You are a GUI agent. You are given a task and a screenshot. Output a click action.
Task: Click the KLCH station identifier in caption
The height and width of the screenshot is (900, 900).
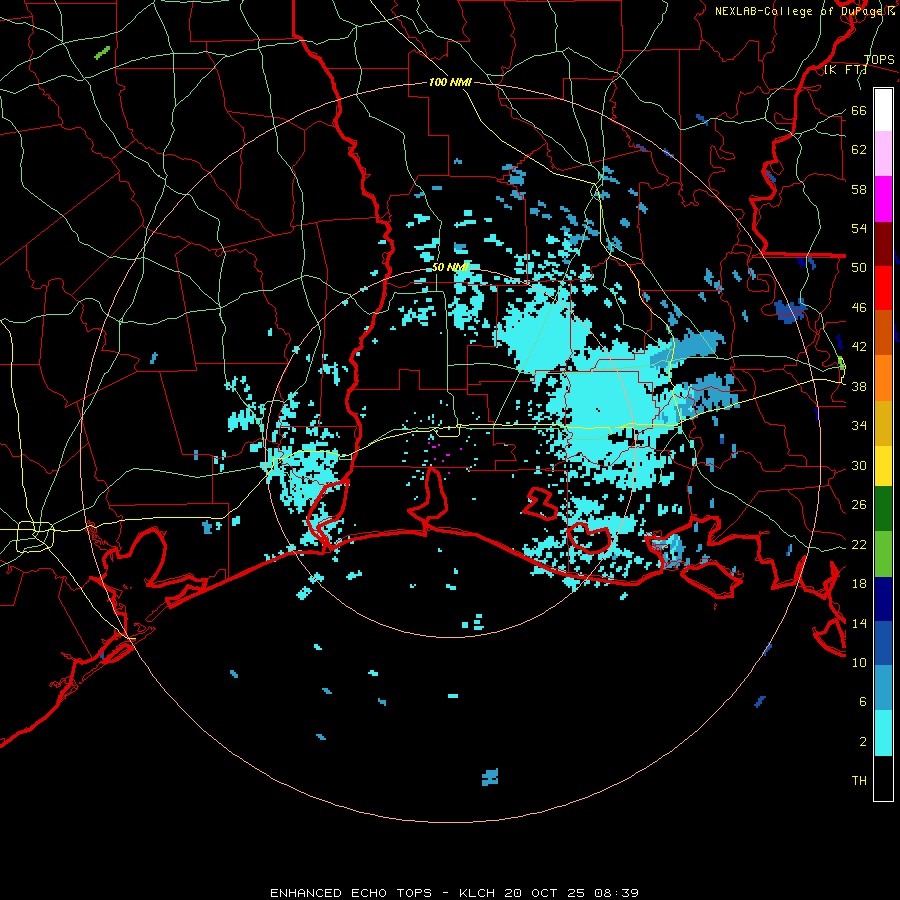[x=478, y=893]
